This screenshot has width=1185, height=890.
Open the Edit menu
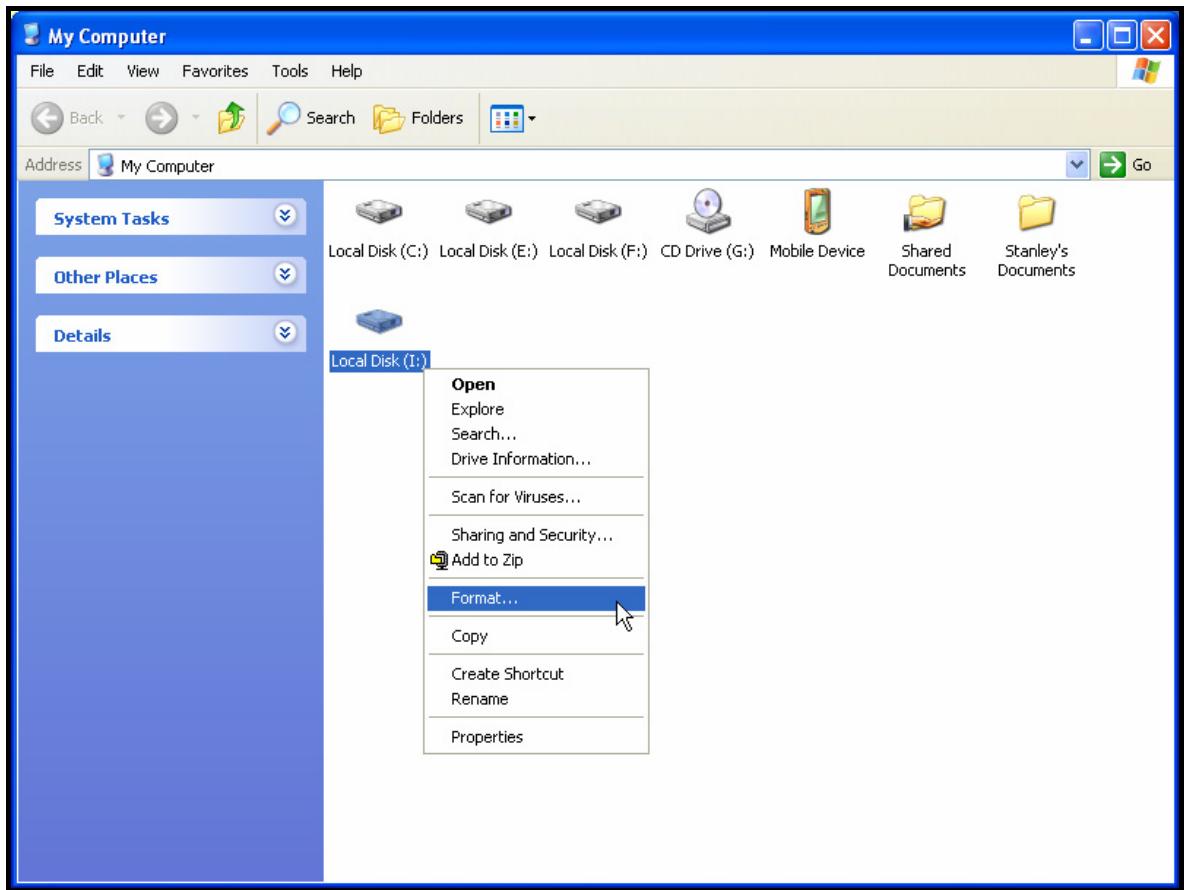90,71
